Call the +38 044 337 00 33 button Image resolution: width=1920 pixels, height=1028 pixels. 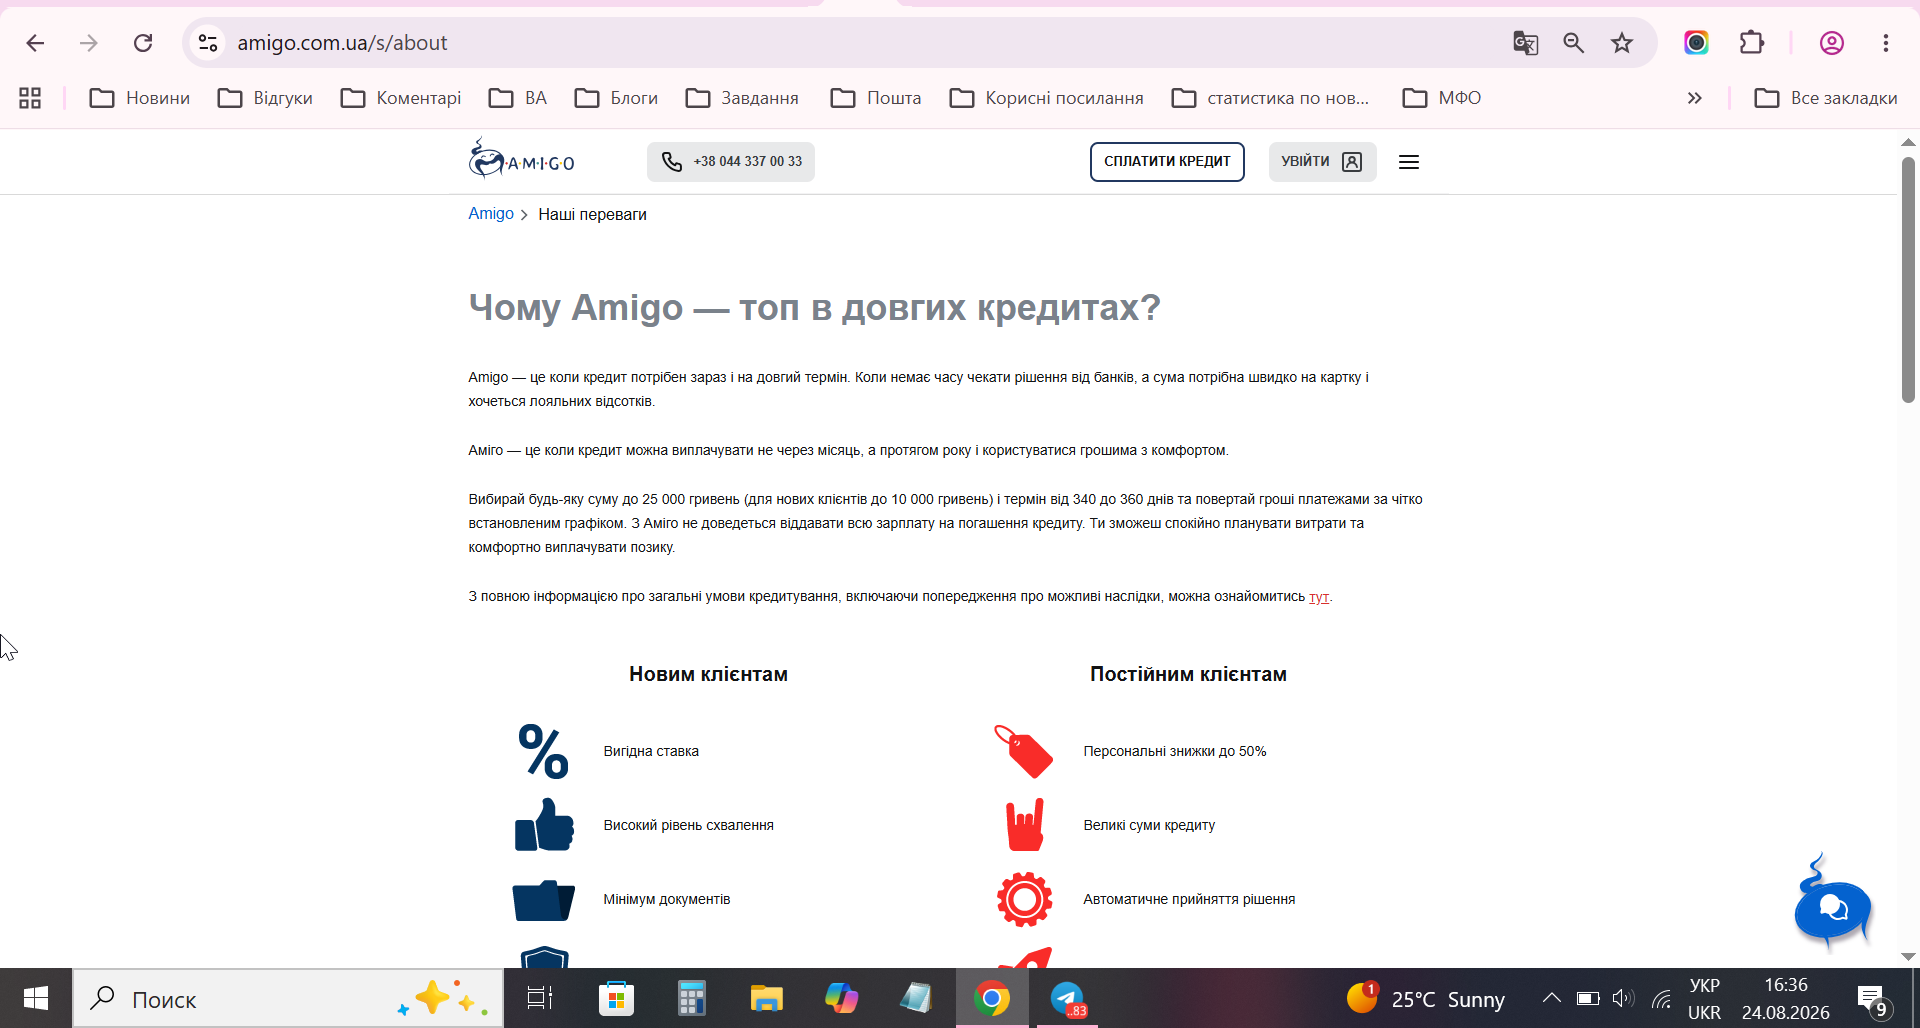[x=731, y=162]
